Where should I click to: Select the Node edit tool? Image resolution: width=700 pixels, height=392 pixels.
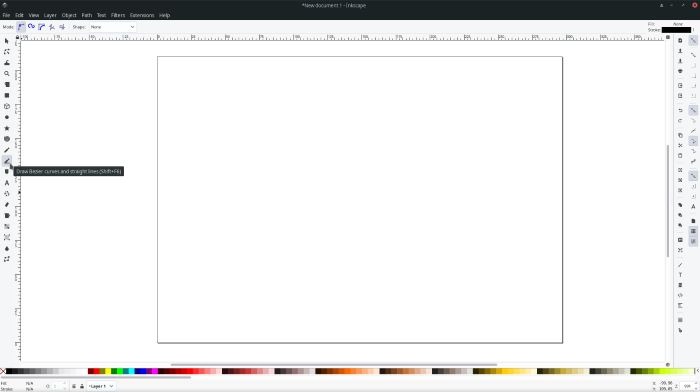click(7, 52)
